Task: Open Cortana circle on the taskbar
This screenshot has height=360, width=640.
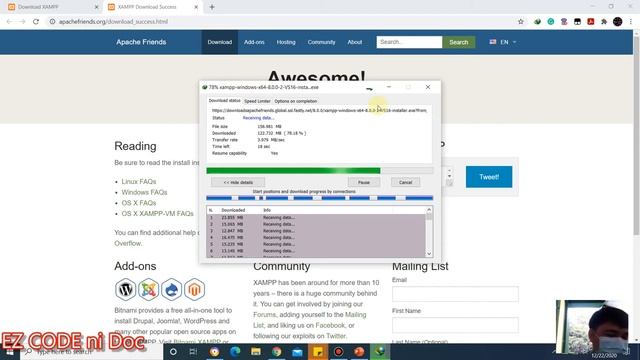Action: click(x=173, y=351)
